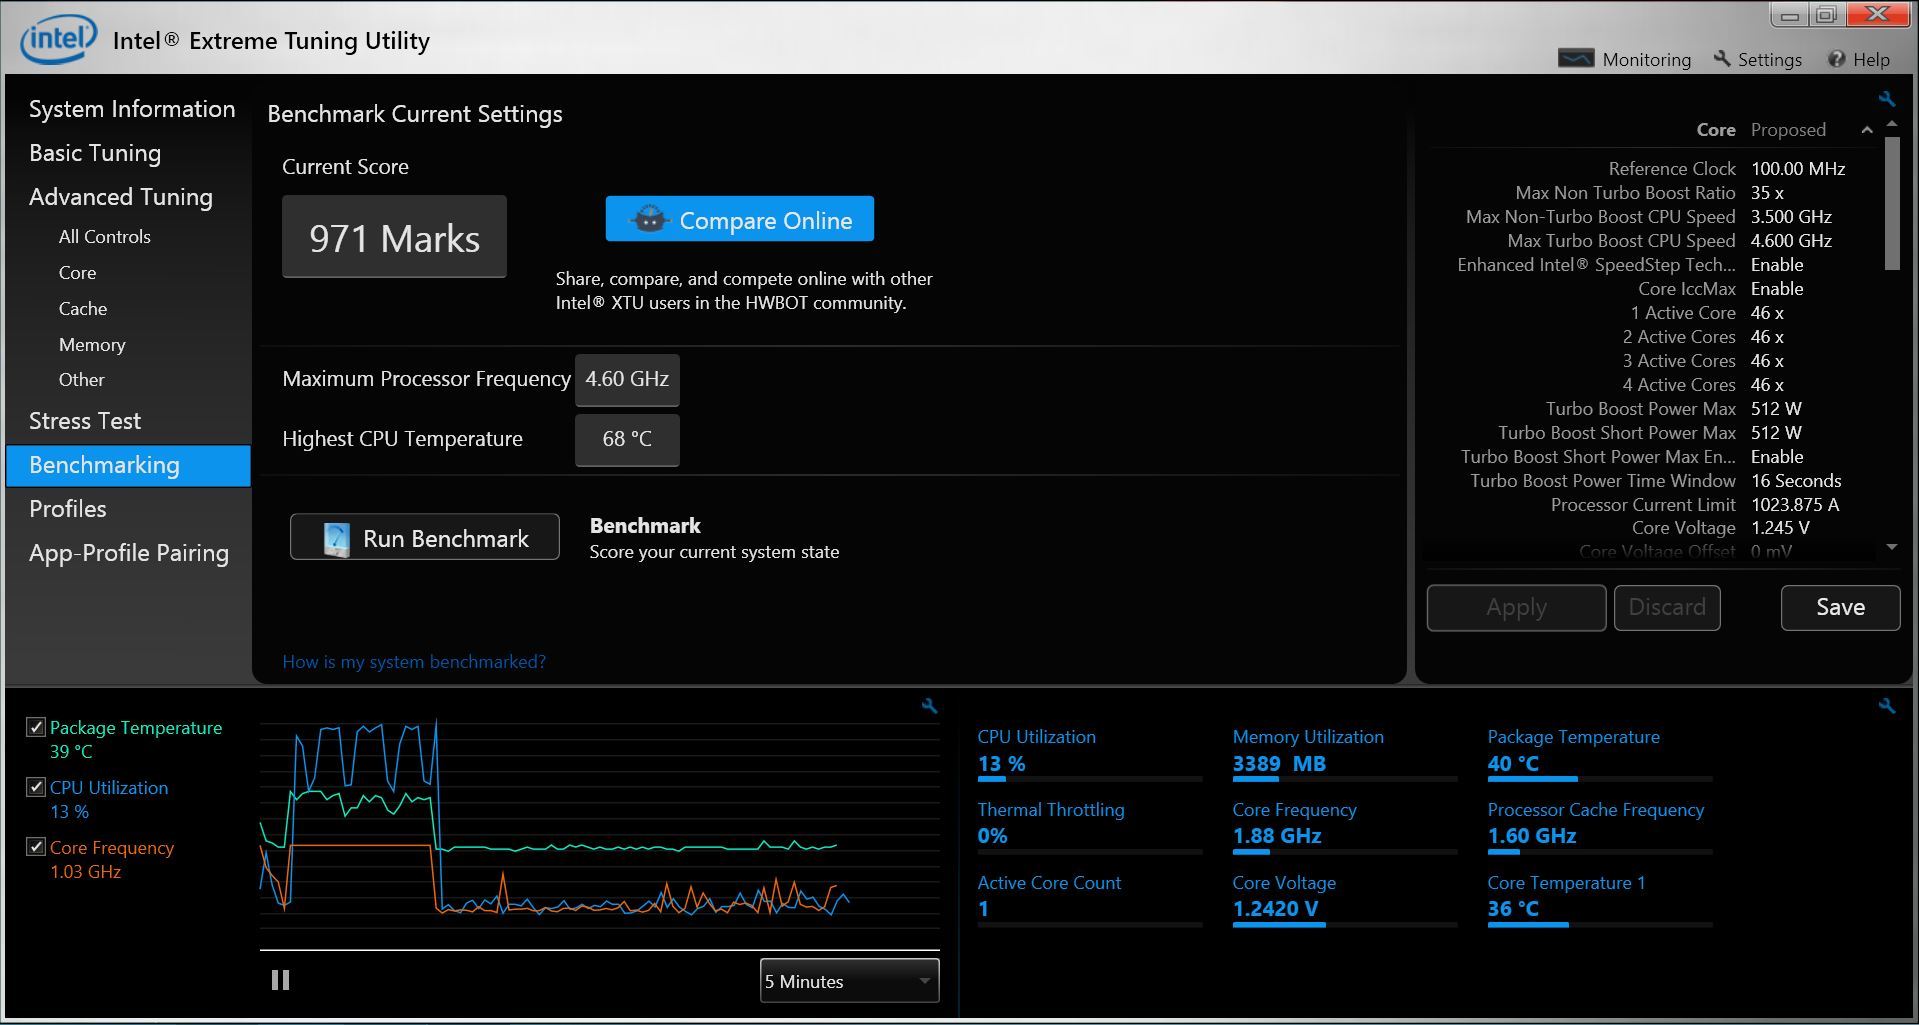The image size is (1919, 1025).
Task: Click the settings list scrollbar thumb
Action: [x=1891, y=203]
